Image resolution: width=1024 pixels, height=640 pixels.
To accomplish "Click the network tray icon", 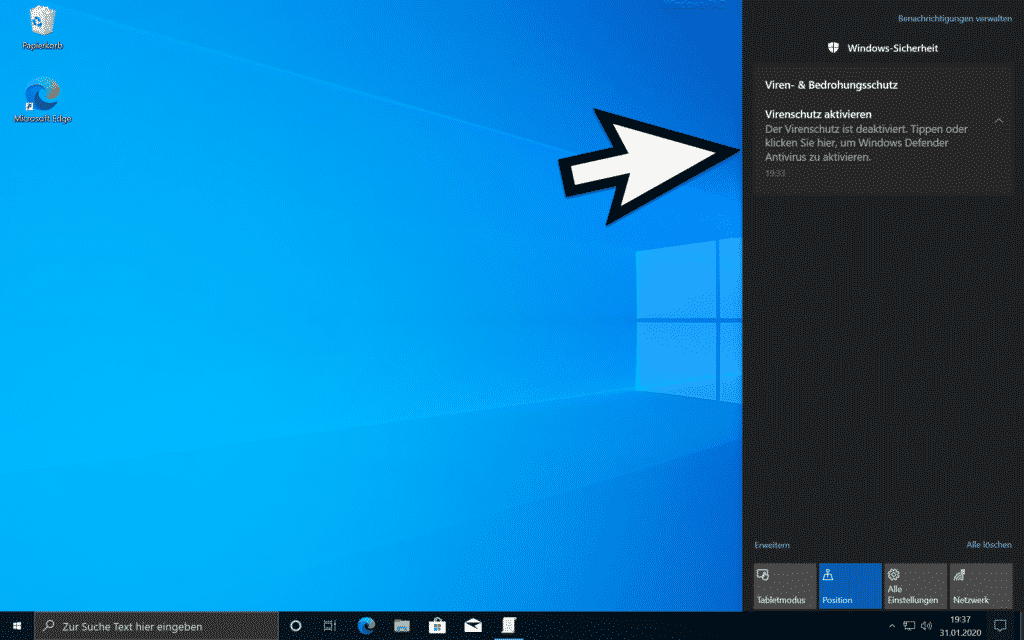I will 909,626.
